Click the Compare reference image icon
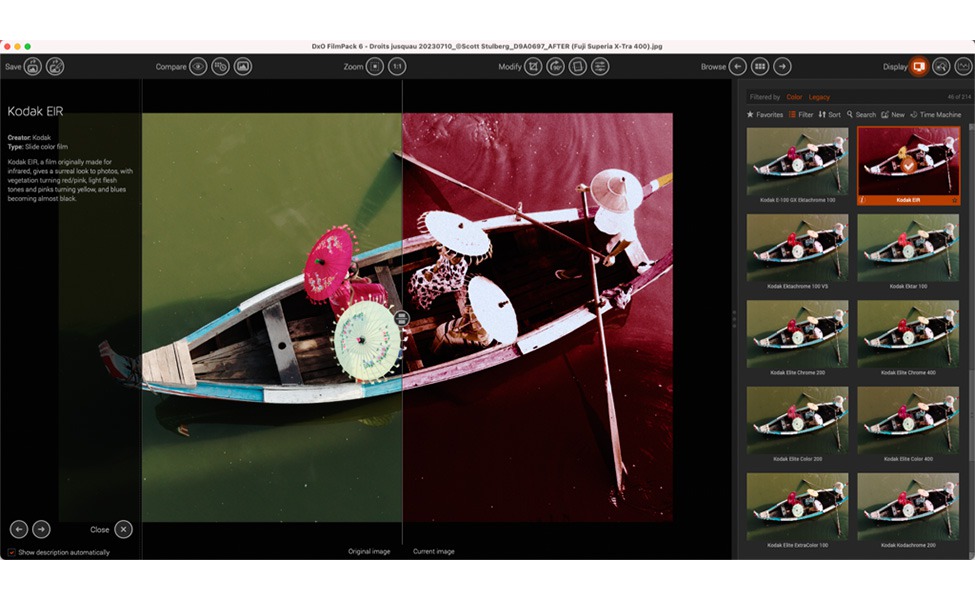This screenshot has height=600, width=975. [x=243, y=67]
